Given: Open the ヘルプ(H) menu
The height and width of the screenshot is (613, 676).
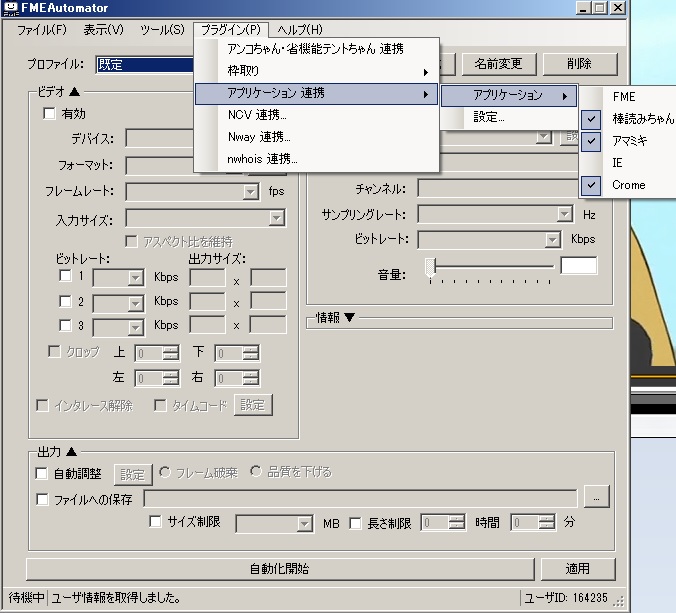Looking at the screenshot, I should 300,30.
